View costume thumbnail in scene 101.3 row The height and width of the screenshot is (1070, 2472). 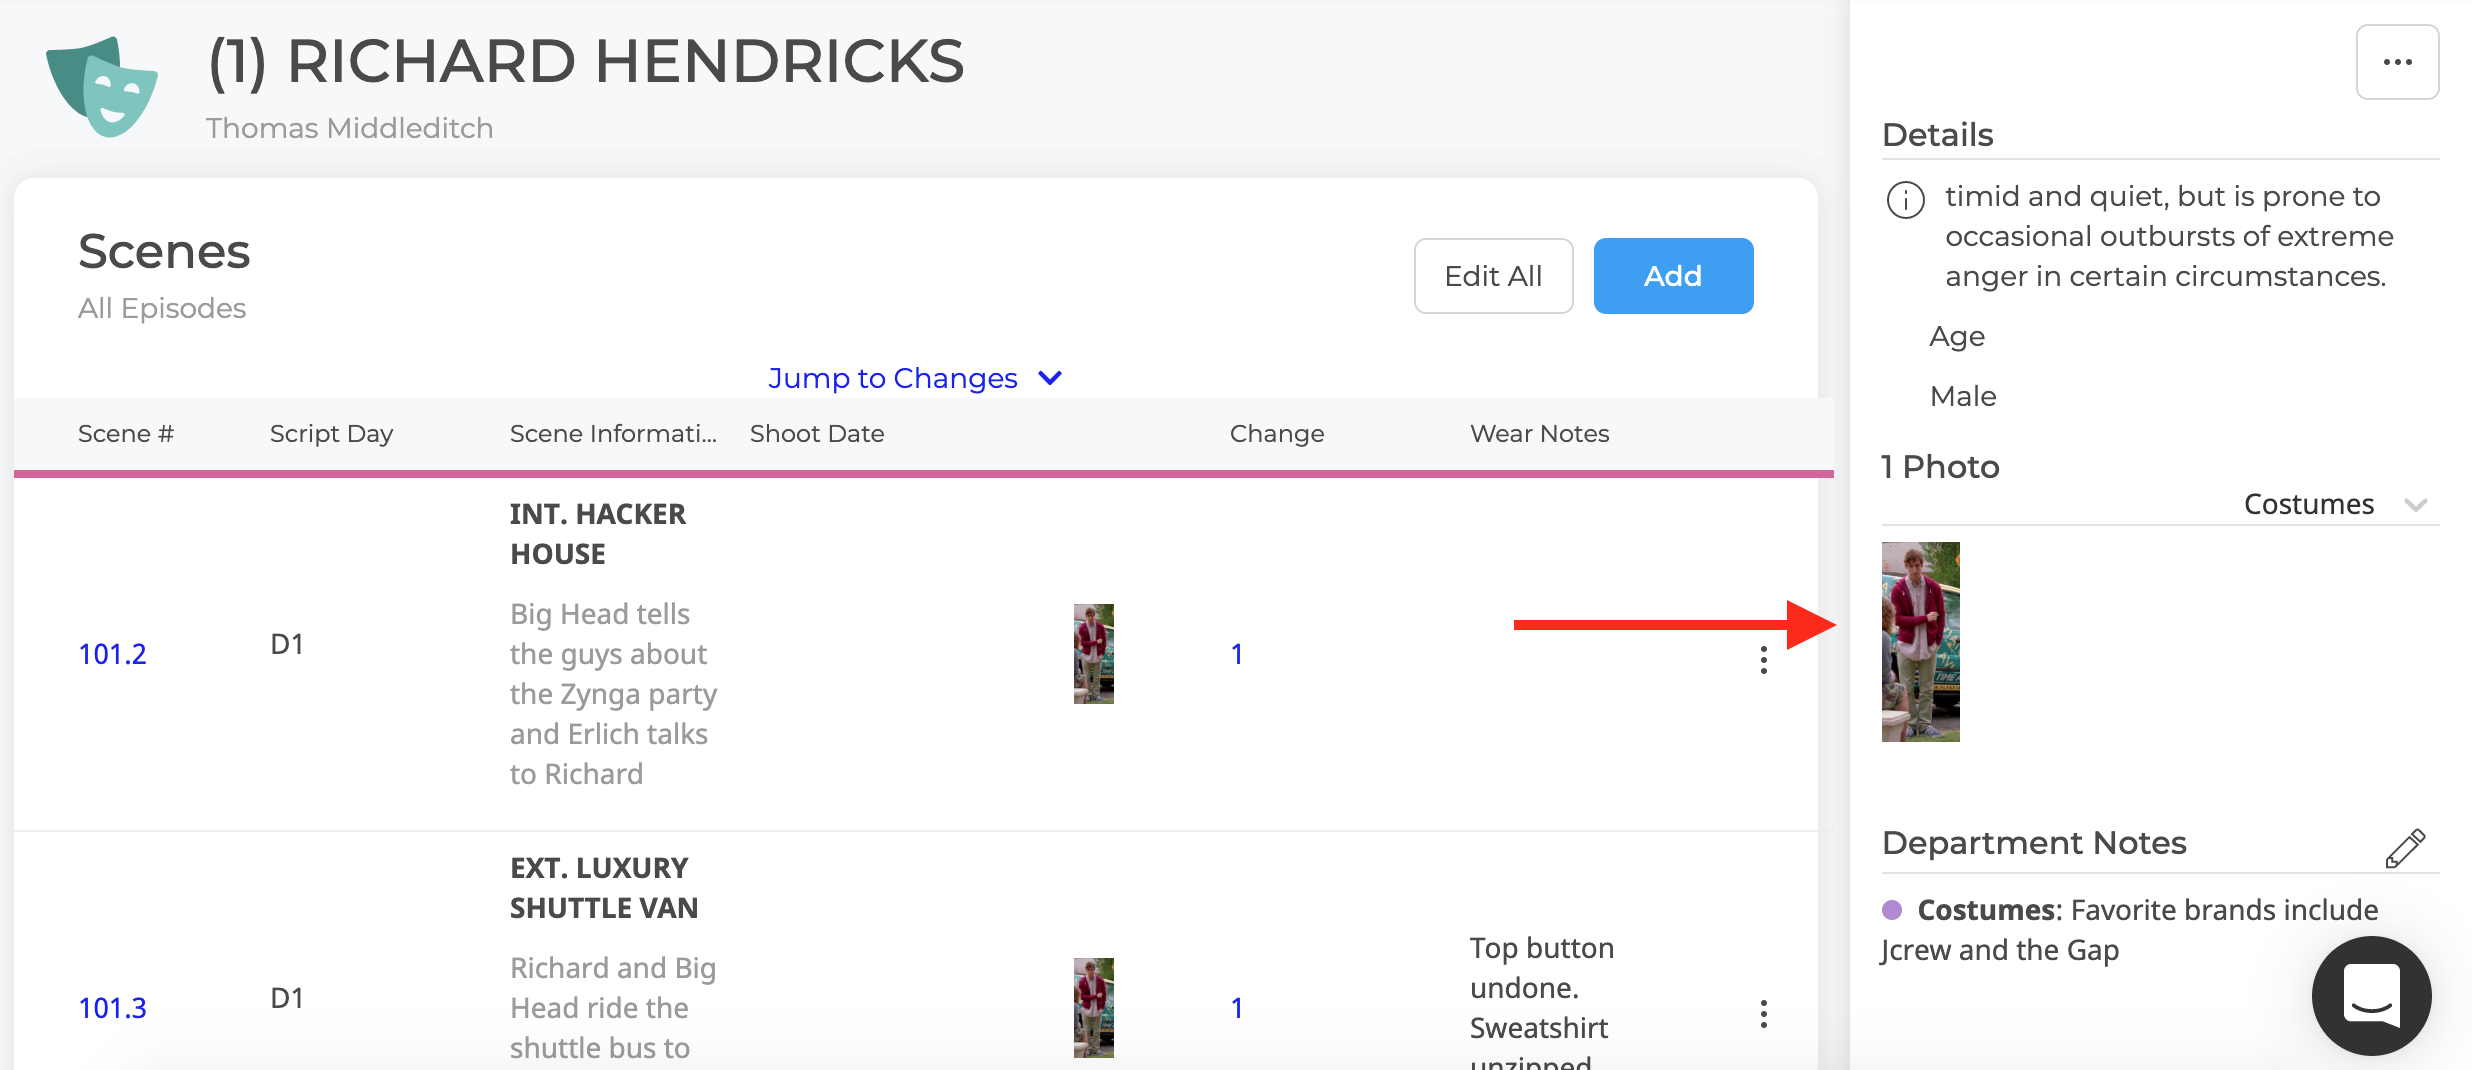[1094, 1008]
